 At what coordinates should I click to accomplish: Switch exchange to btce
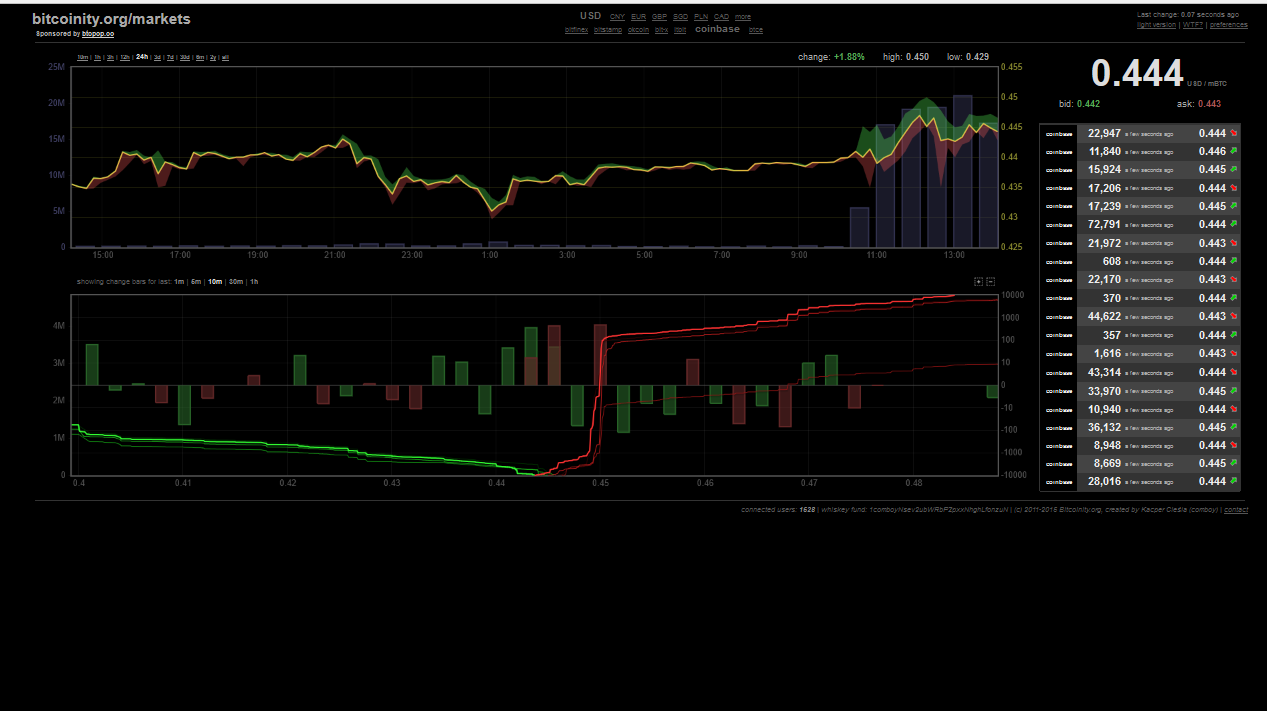(756, 30)
